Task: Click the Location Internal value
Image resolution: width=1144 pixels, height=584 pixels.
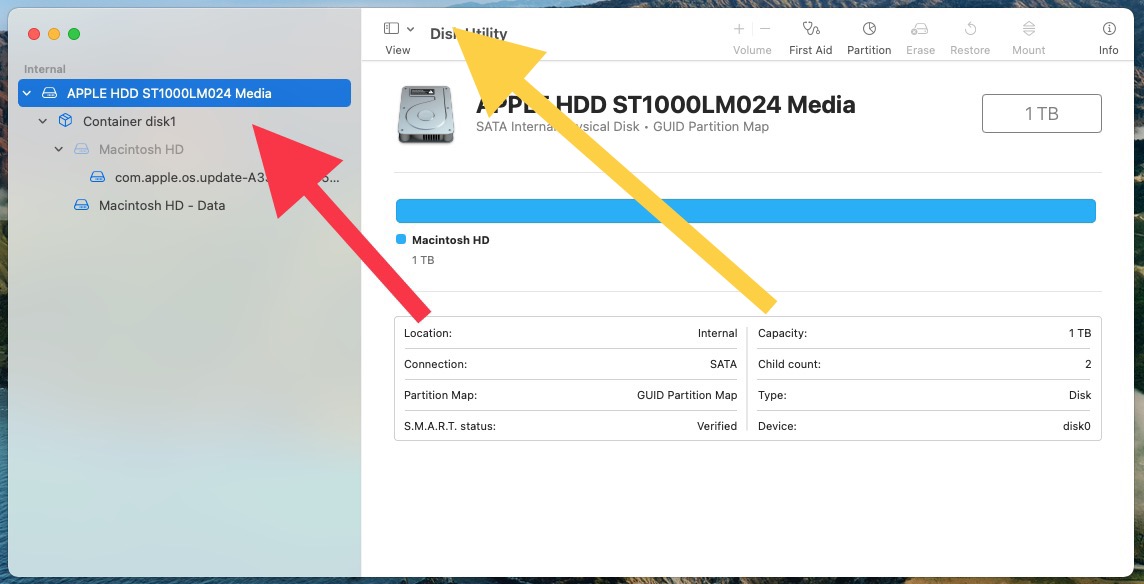Action: [x=717, y=333]
